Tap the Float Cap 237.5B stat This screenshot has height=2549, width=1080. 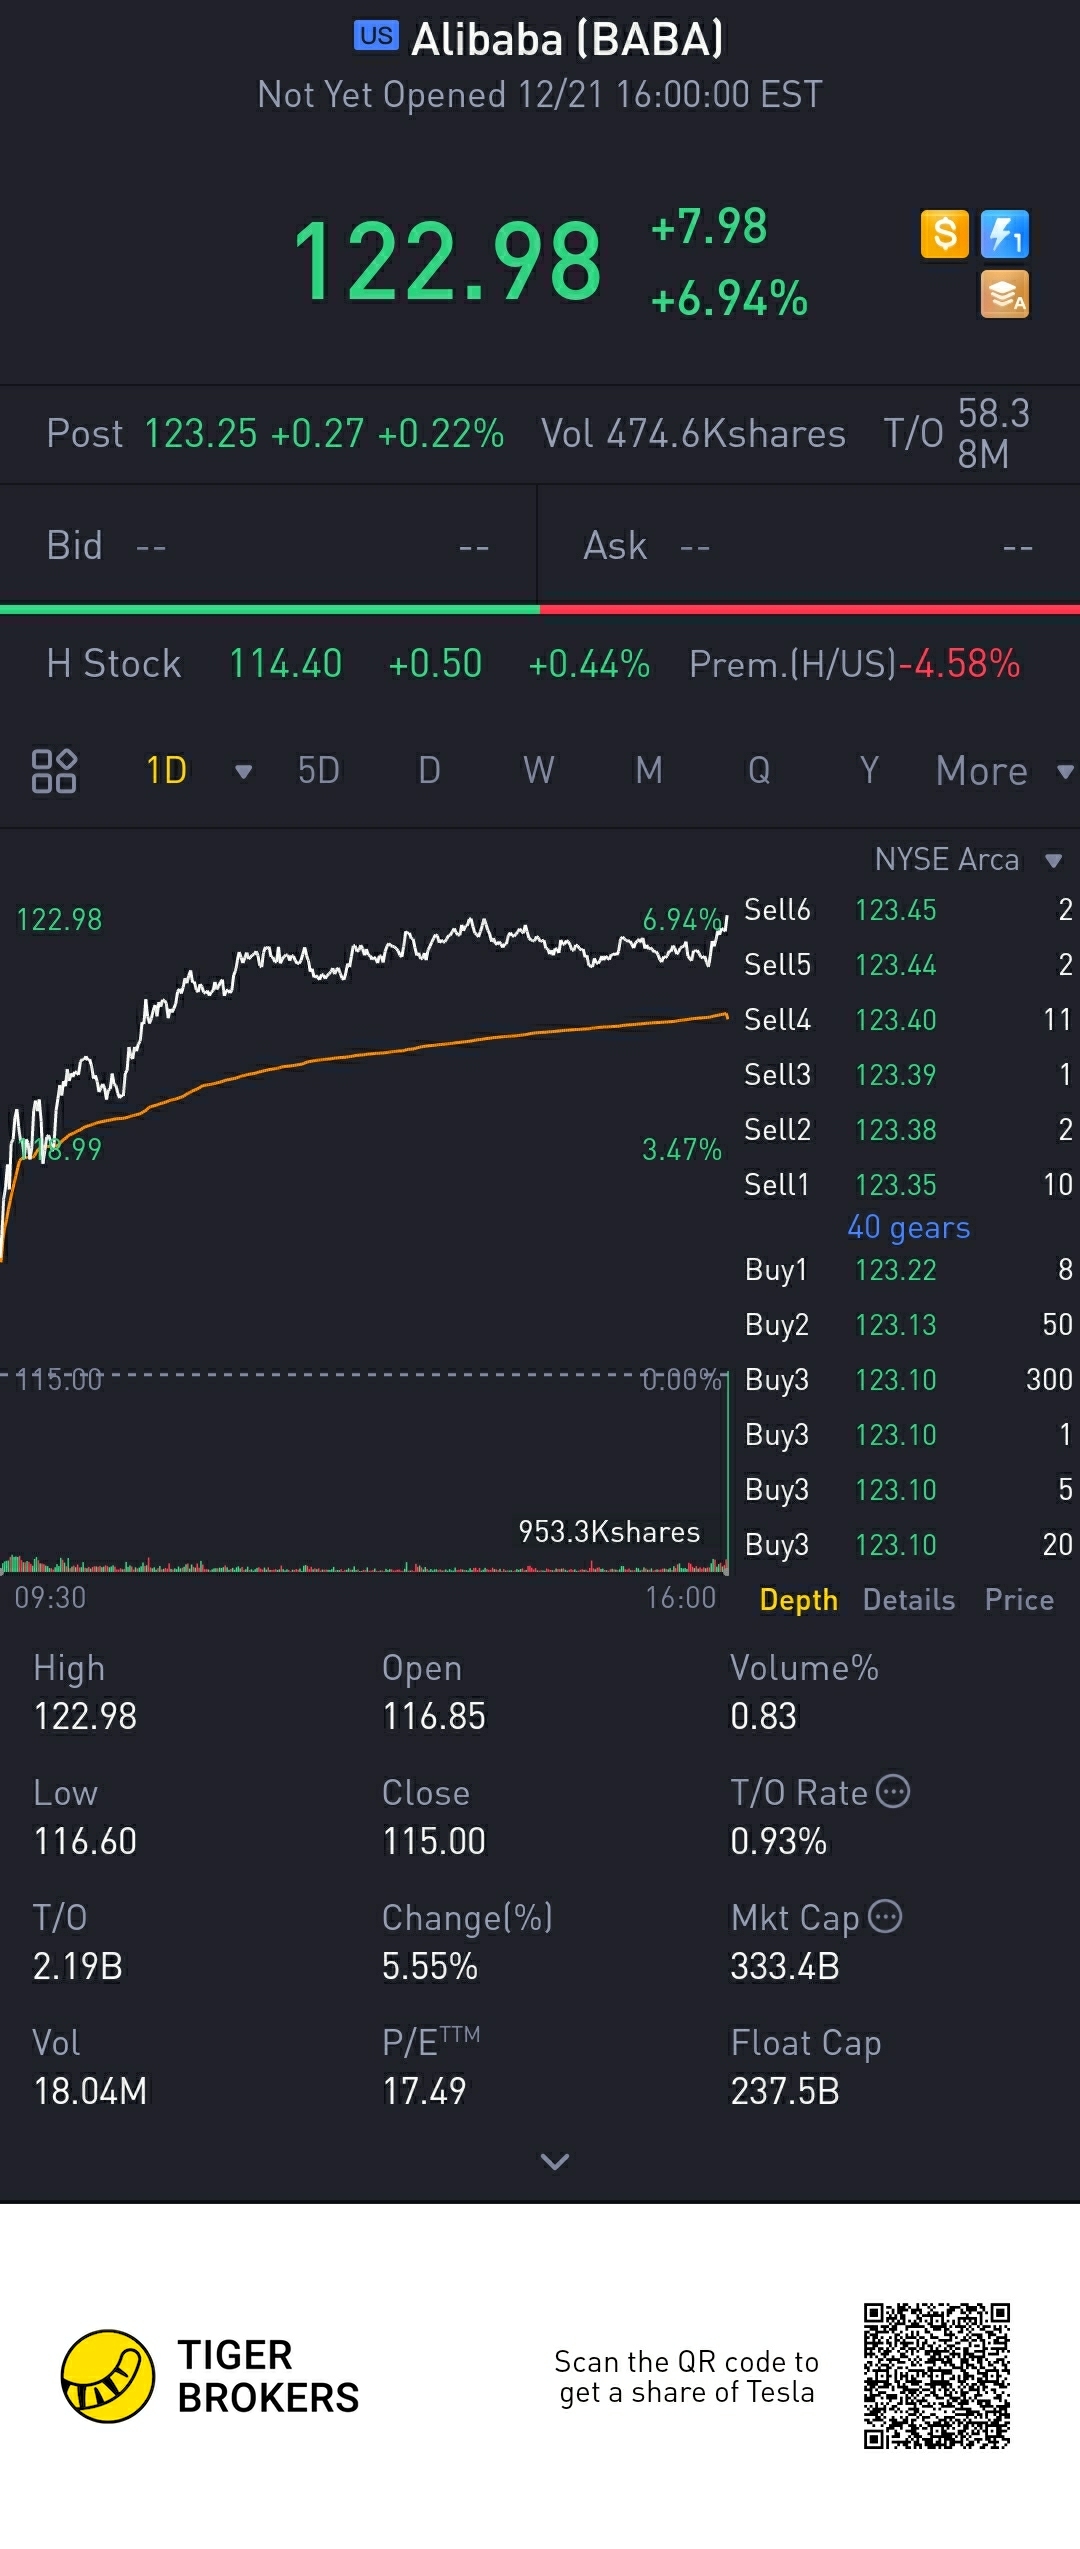(x=806, y=2067)
